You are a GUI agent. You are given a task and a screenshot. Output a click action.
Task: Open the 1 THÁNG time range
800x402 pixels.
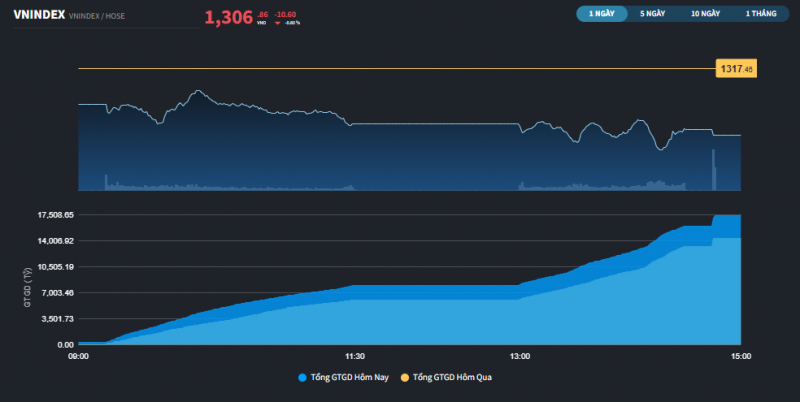tap(760, 14)
